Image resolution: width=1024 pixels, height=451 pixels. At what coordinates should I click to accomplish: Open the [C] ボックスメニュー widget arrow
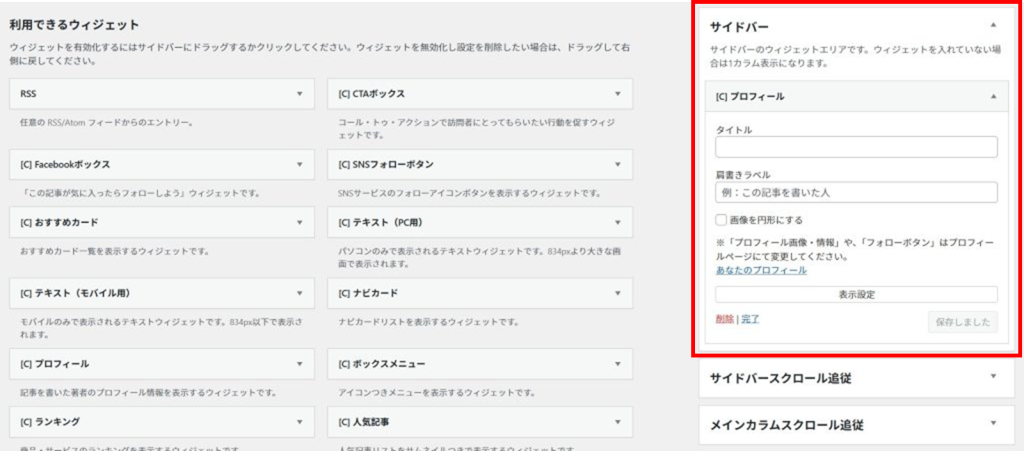618,364
